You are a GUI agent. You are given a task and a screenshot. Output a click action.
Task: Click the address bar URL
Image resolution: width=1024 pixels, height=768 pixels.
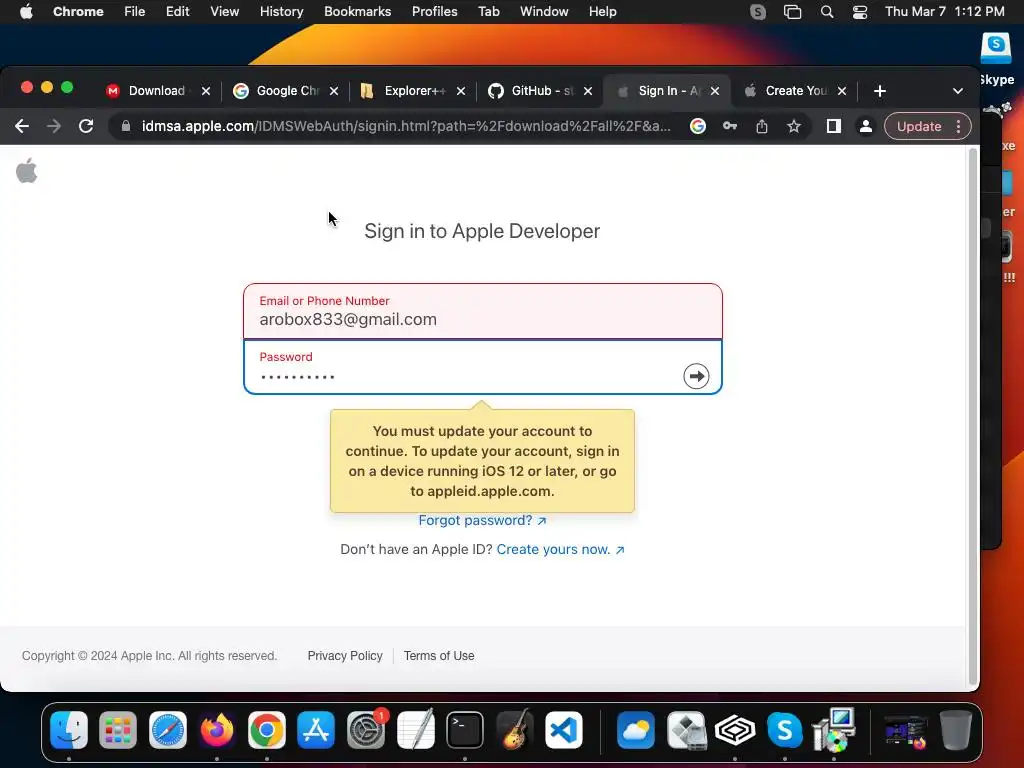tap(406, 126)
